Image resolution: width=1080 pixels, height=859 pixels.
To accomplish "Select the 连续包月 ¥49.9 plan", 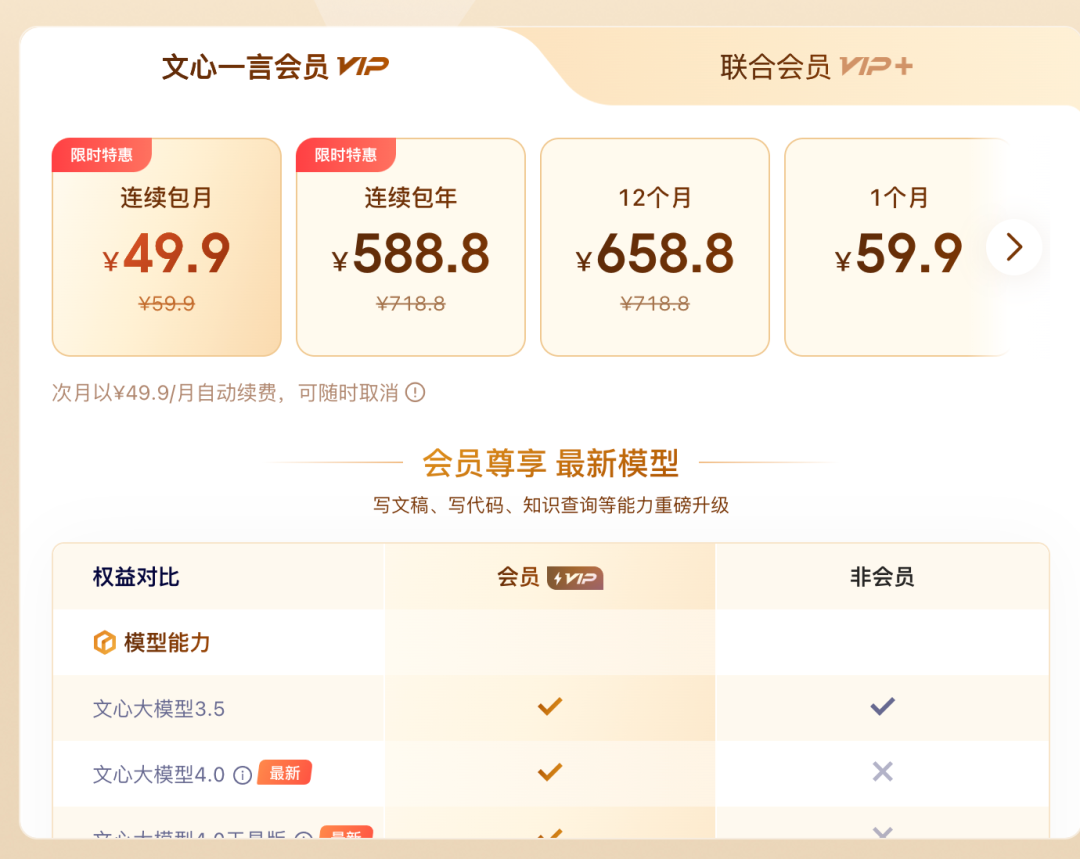I will coord(166,248).
